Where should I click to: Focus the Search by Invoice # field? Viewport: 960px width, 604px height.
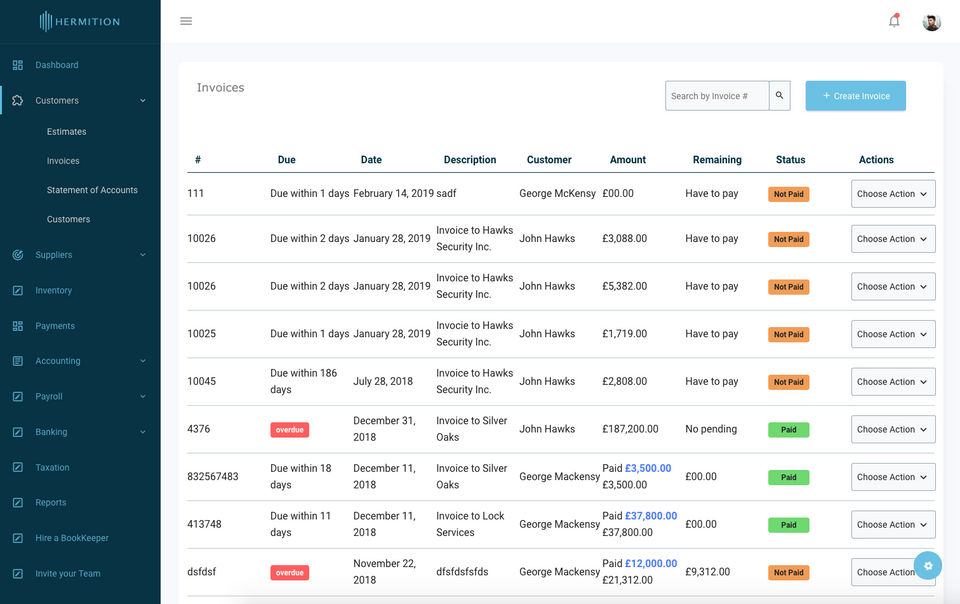click(x=717, y=96)
